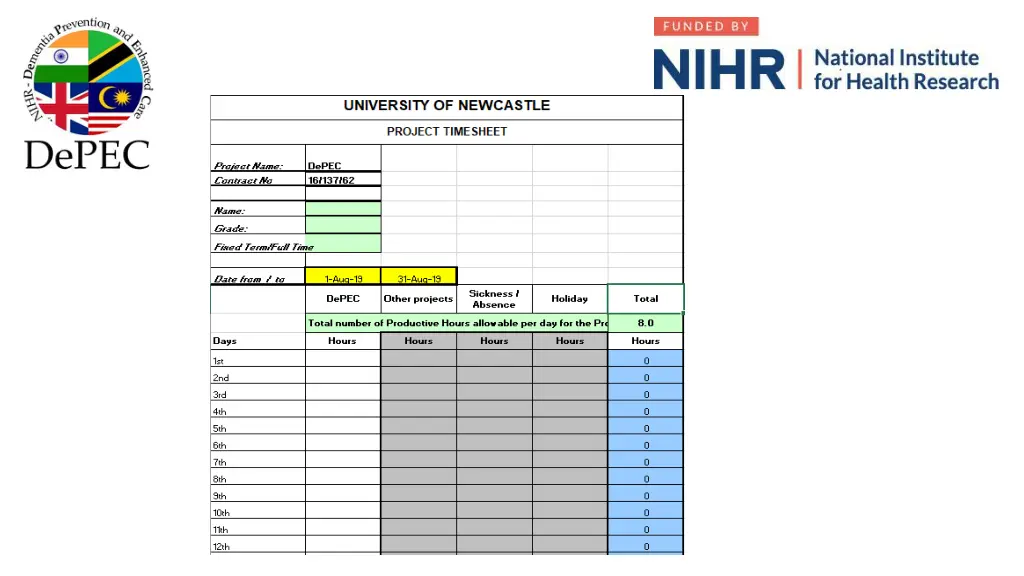Select the 10th day row label
This screenshot has height=576, width=1024.
point(221,513)
